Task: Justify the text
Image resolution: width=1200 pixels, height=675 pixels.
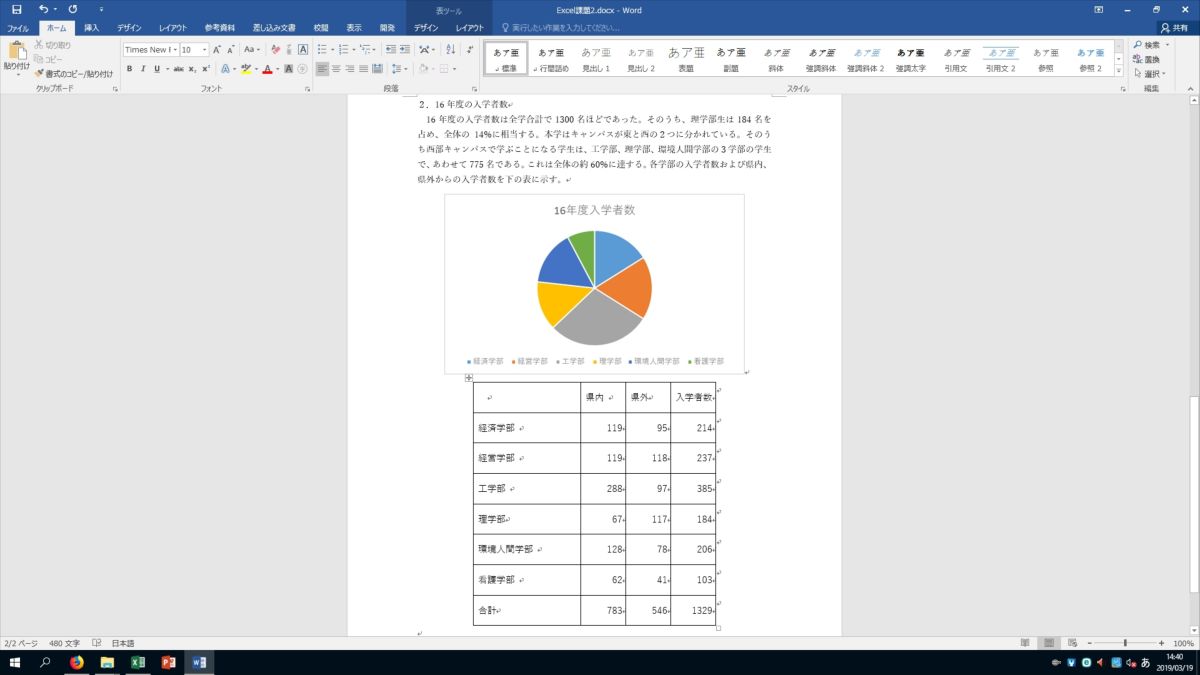Action: [364, 69]
